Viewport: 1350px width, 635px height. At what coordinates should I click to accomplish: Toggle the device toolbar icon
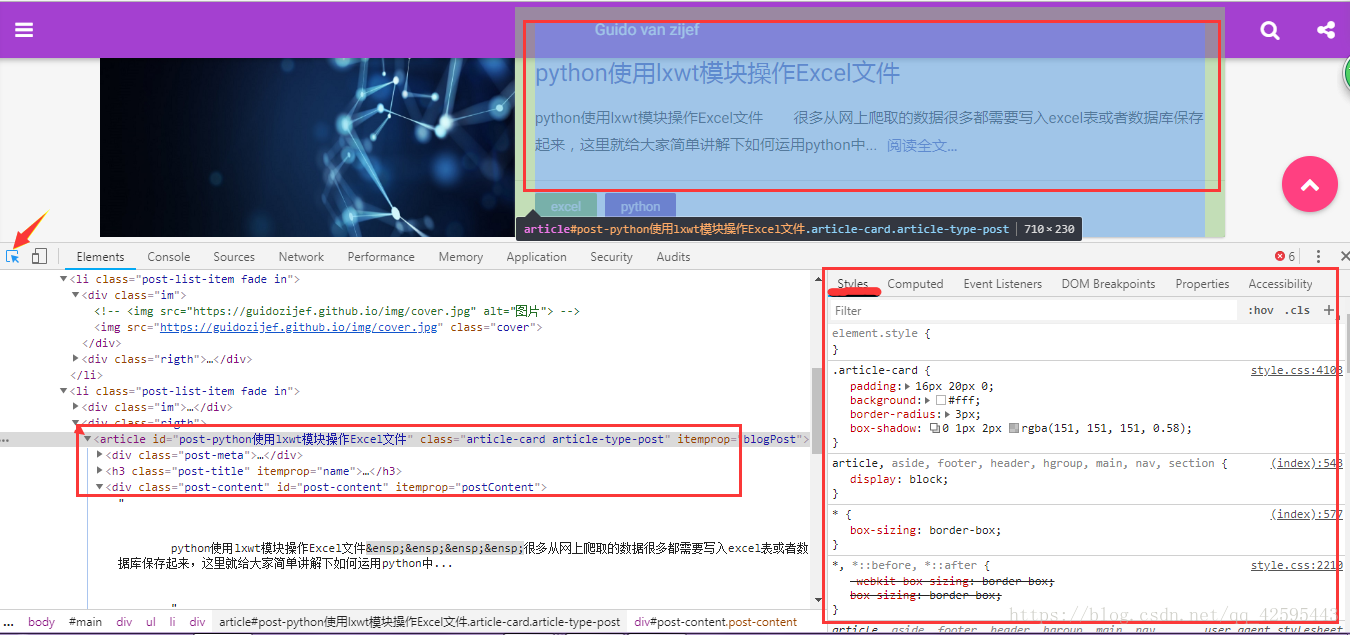click(x=39, y=256)
